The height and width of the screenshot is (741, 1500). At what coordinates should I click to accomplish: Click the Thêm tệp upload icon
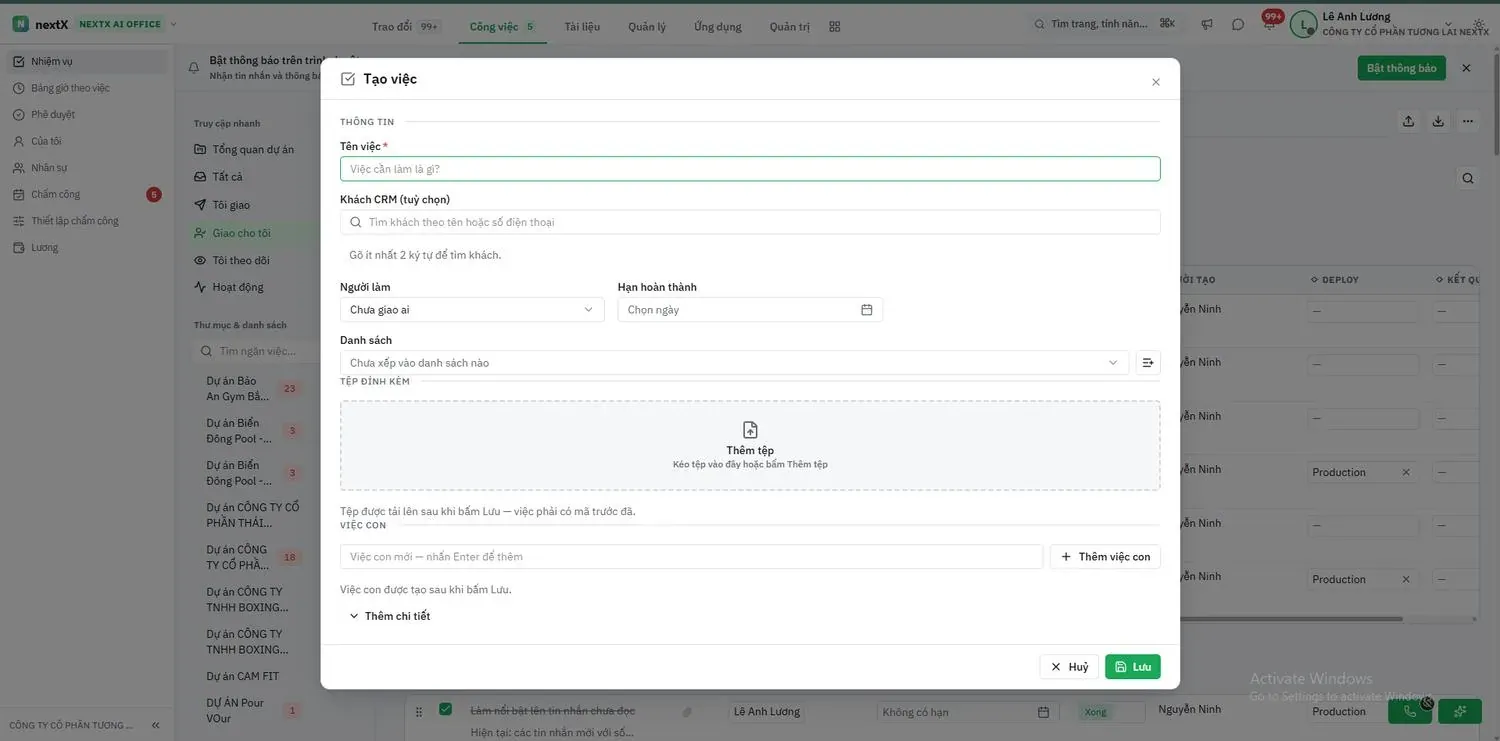tap(750, 430)
